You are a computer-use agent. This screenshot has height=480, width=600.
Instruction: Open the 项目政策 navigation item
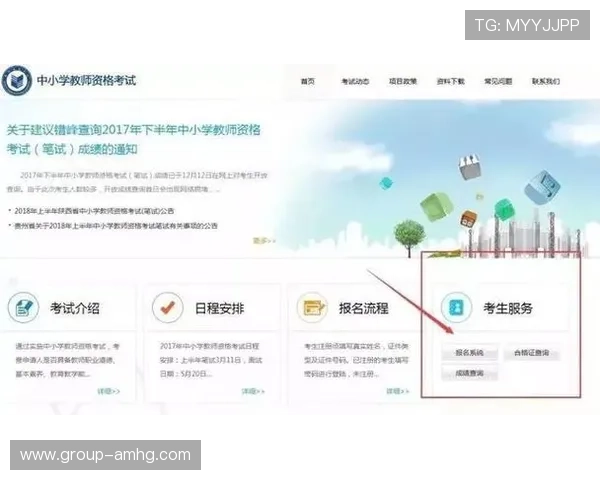click(x=403, y=81)
